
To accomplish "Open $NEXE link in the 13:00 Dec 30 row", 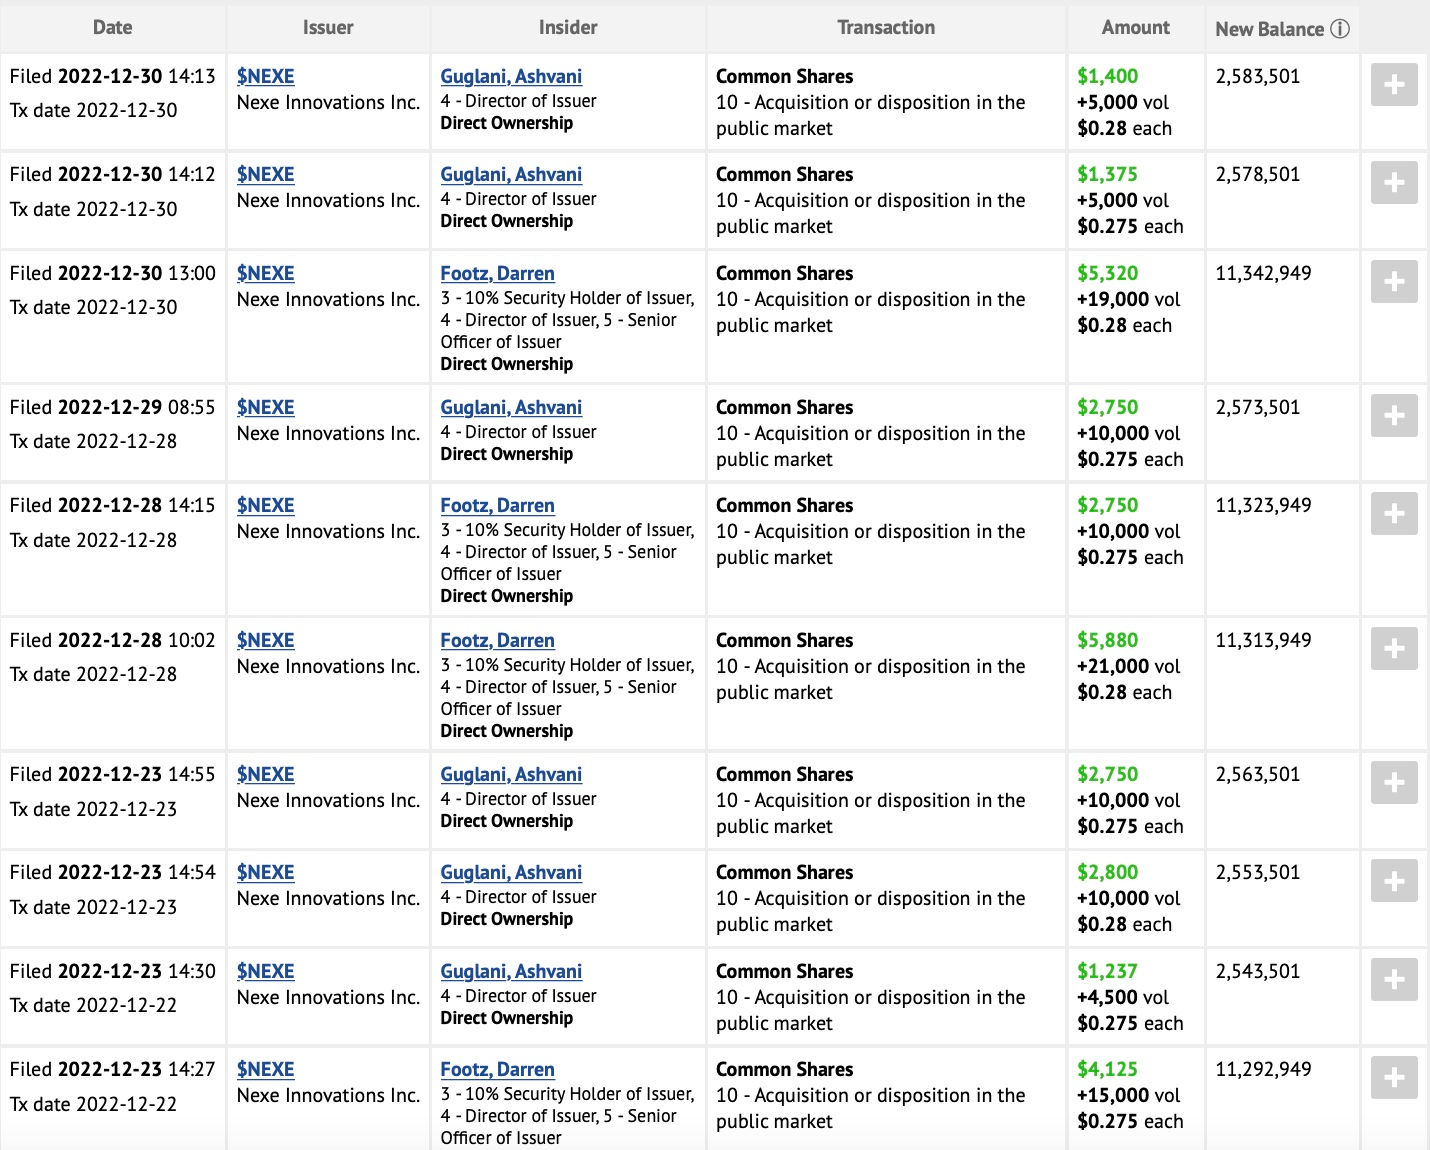I will (265, 273).
